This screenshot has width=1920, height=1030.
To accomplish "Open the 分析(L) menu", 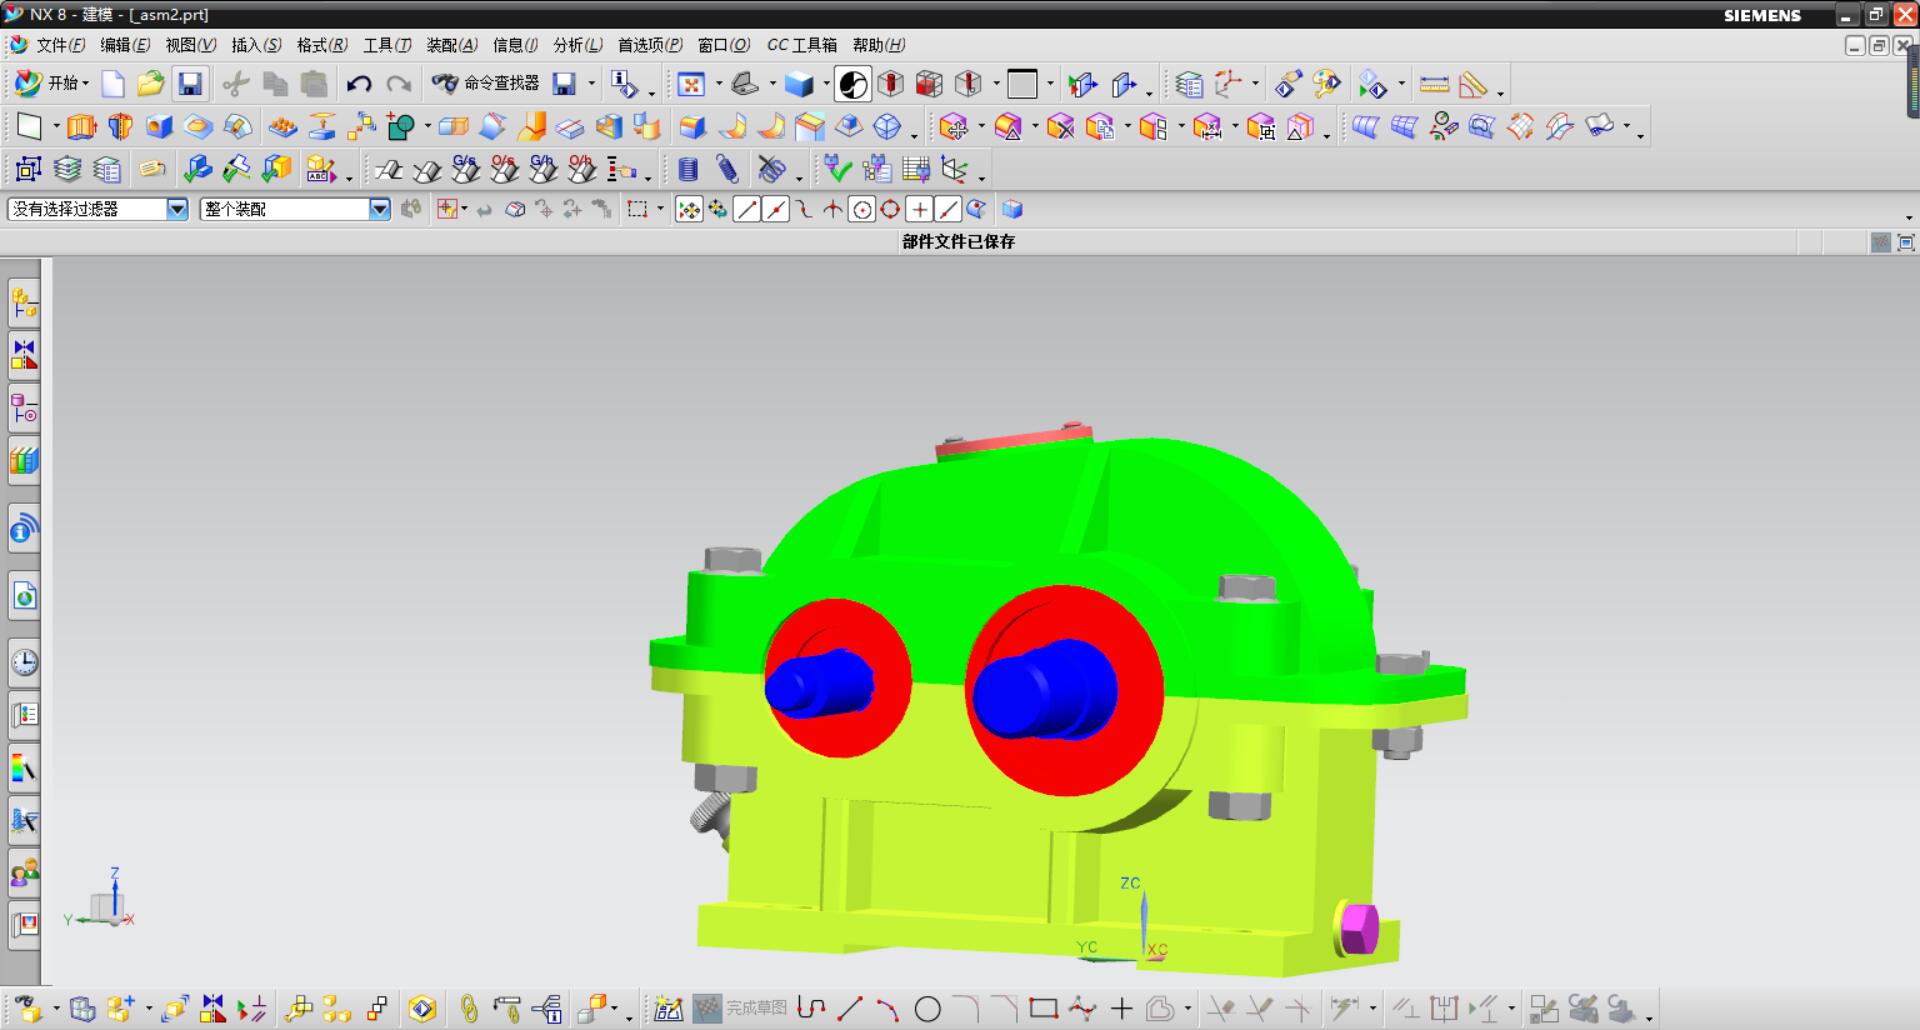I will click(577, 45).
